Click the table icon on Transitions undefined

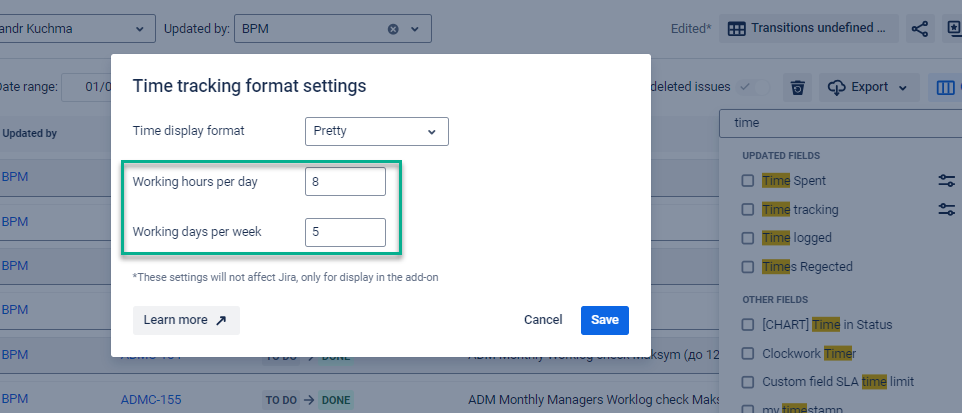pos(736,29)
